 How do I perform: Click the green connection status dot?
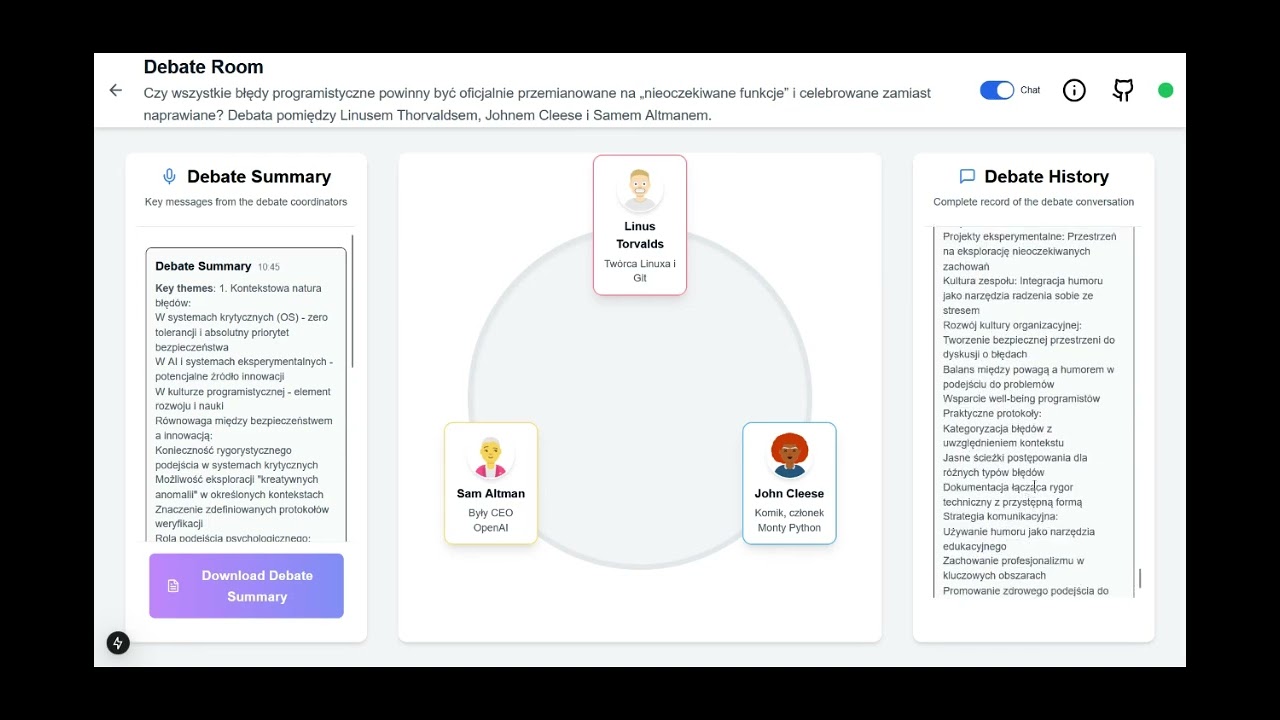point(1165,90)
